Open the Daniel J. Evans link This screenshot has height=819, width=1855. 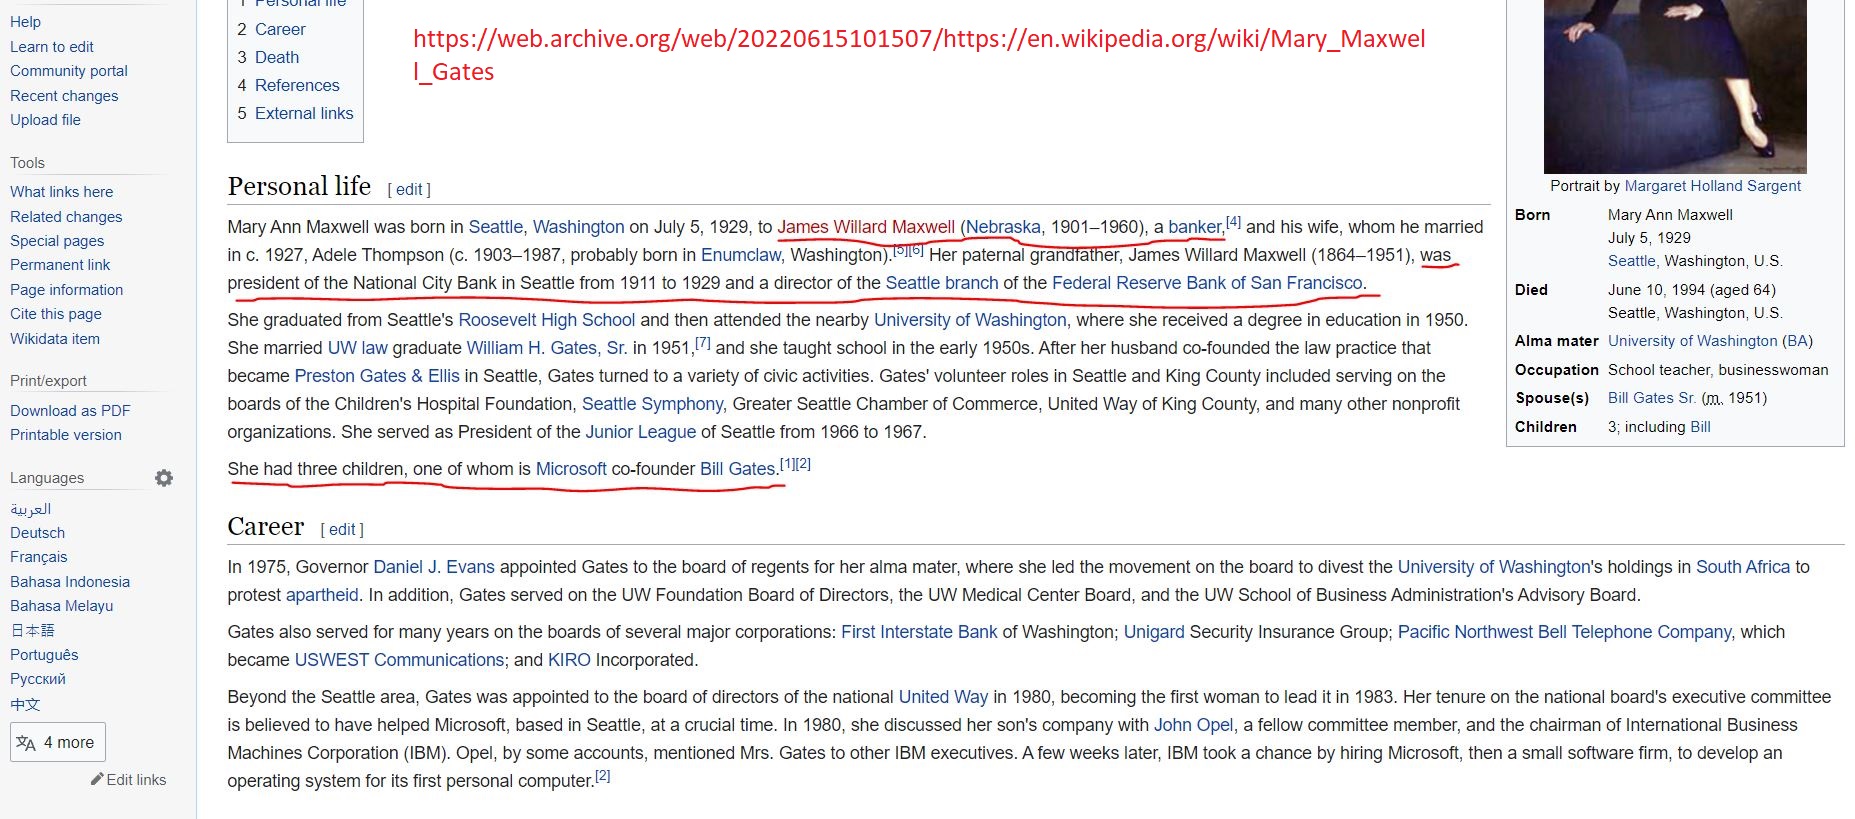434,567
